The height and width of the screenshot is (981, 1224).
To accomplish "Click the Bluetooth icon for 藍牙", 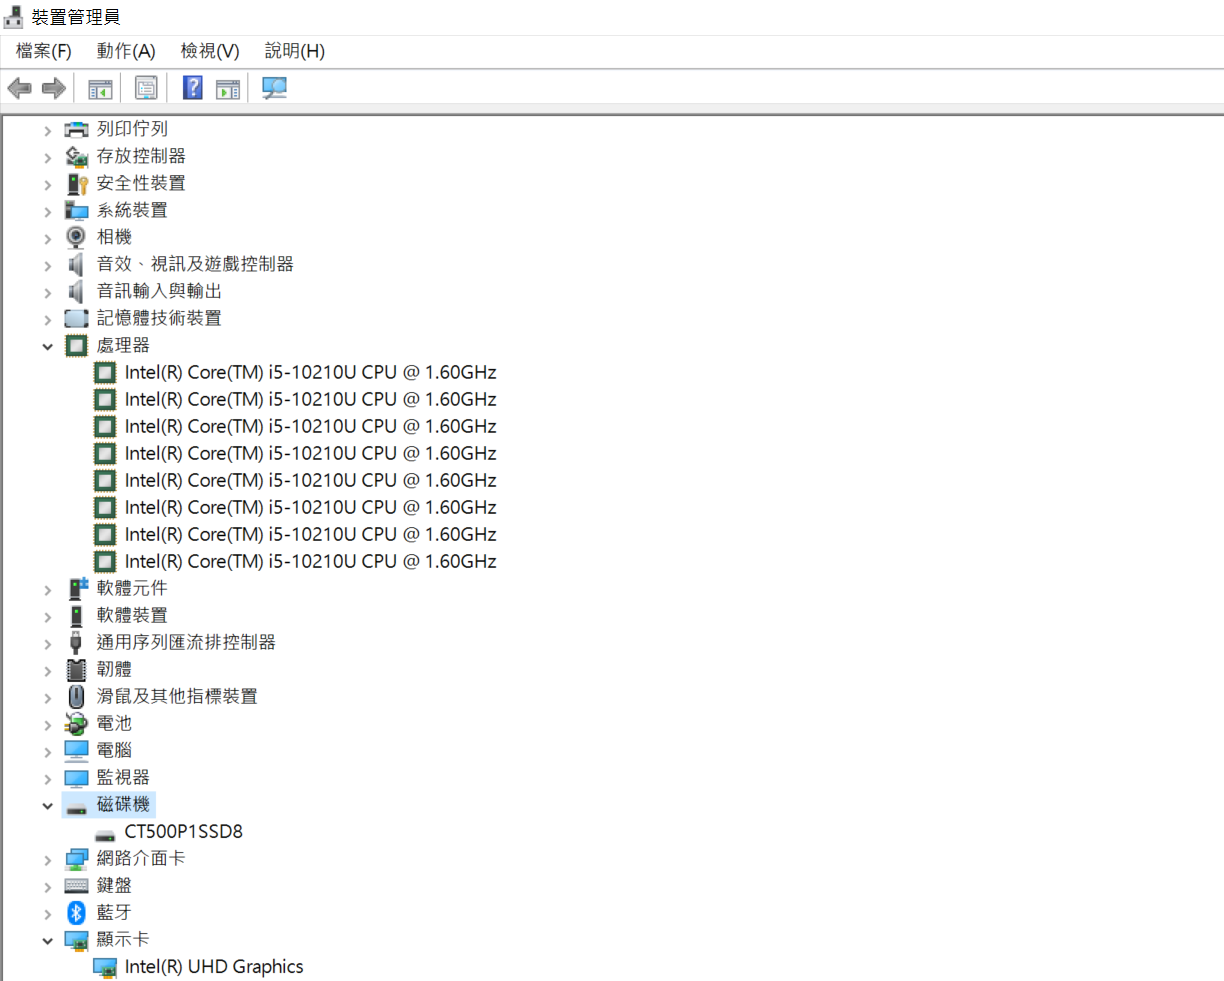I will [76, 912].
